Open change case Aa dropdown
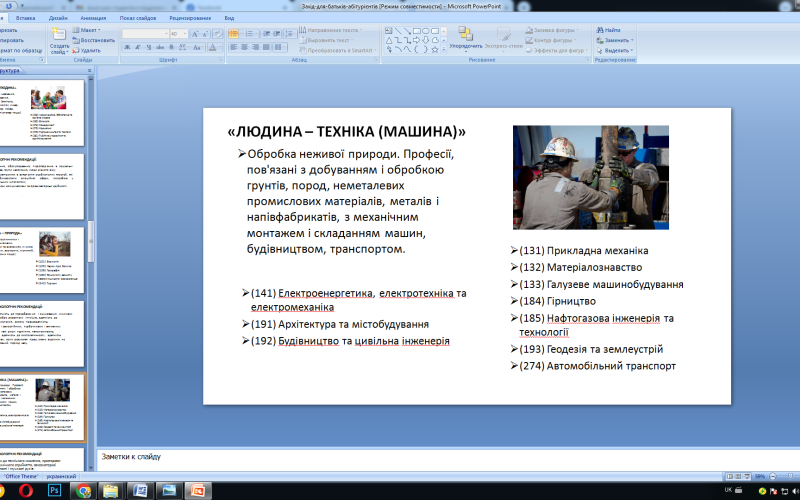 pyautogui.click(x=198, y=47)
